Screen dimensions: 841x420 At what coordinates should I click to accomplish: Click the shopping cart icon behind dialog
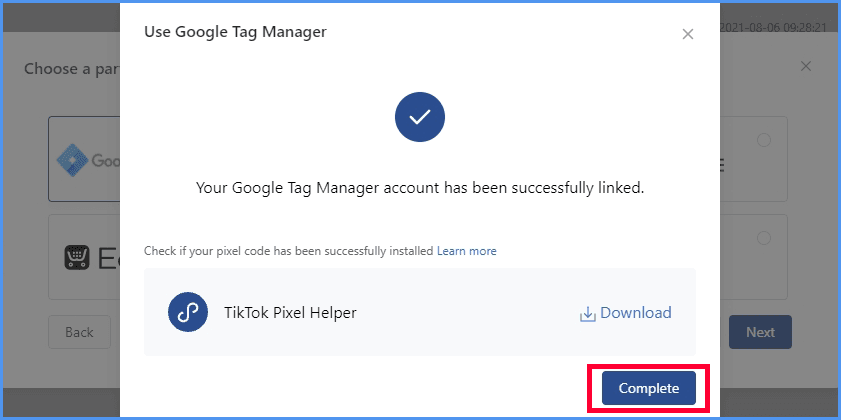(x=74, y=257)
